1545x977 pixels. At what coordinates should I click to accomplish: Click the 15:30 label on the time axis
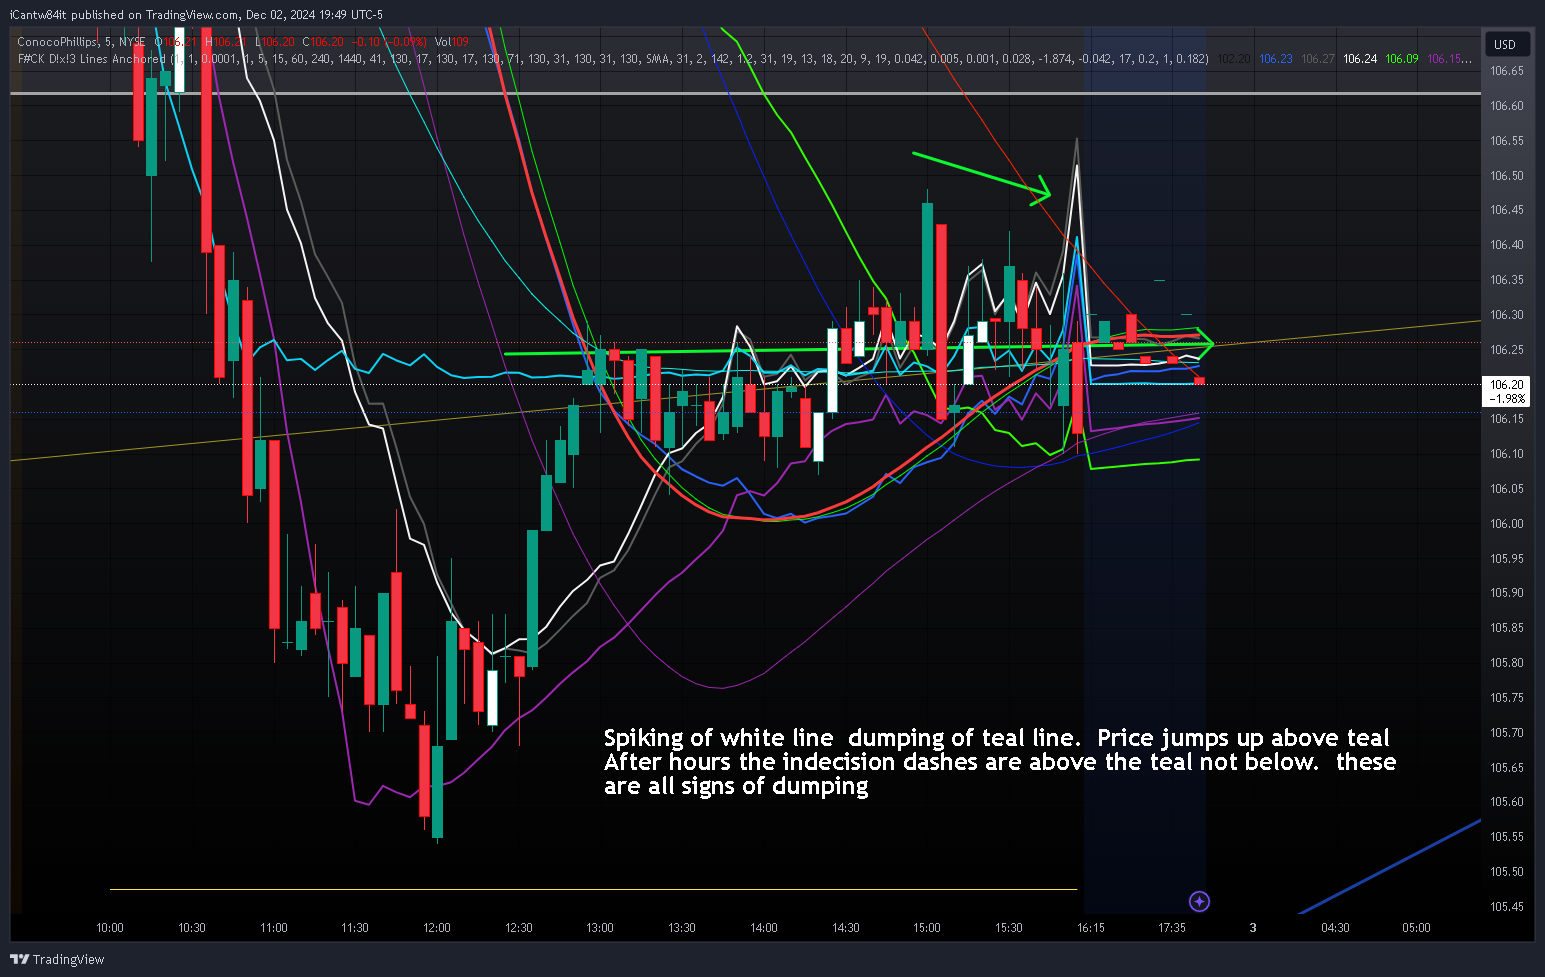(1009, 928)
